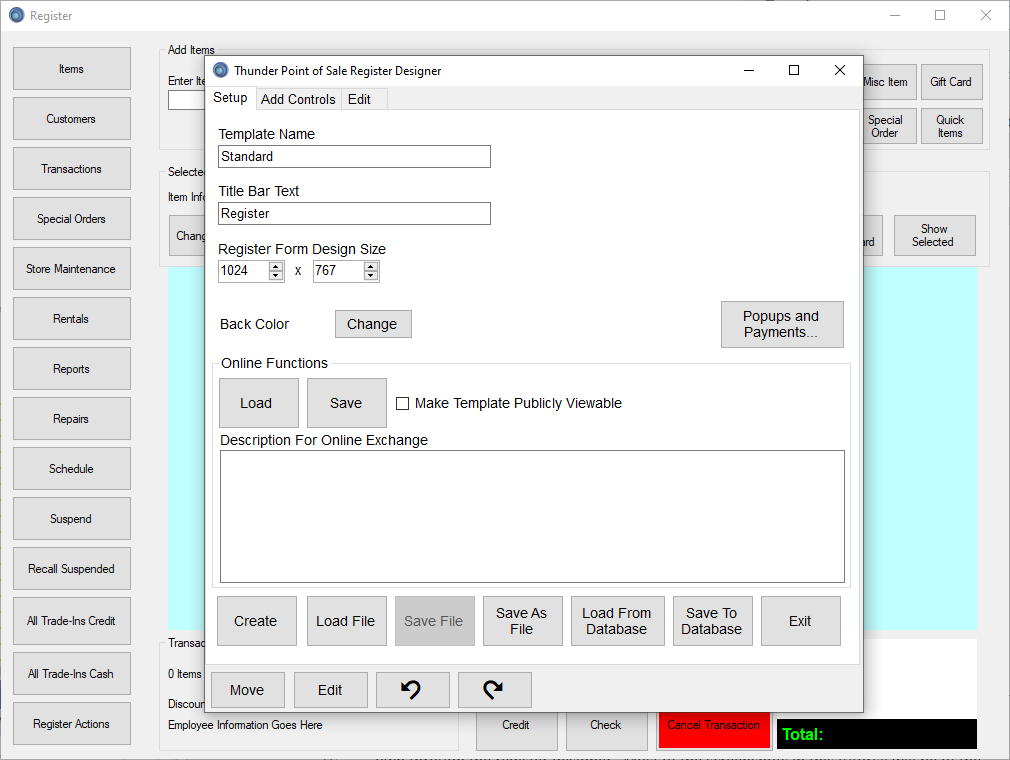Click the red Cancel Transaction button

pos(714,727)
